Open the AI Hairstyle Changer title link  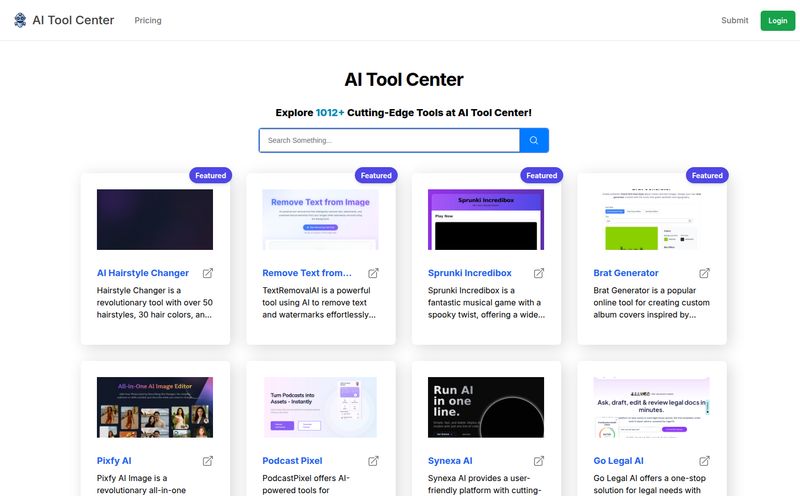pos(143,273)
